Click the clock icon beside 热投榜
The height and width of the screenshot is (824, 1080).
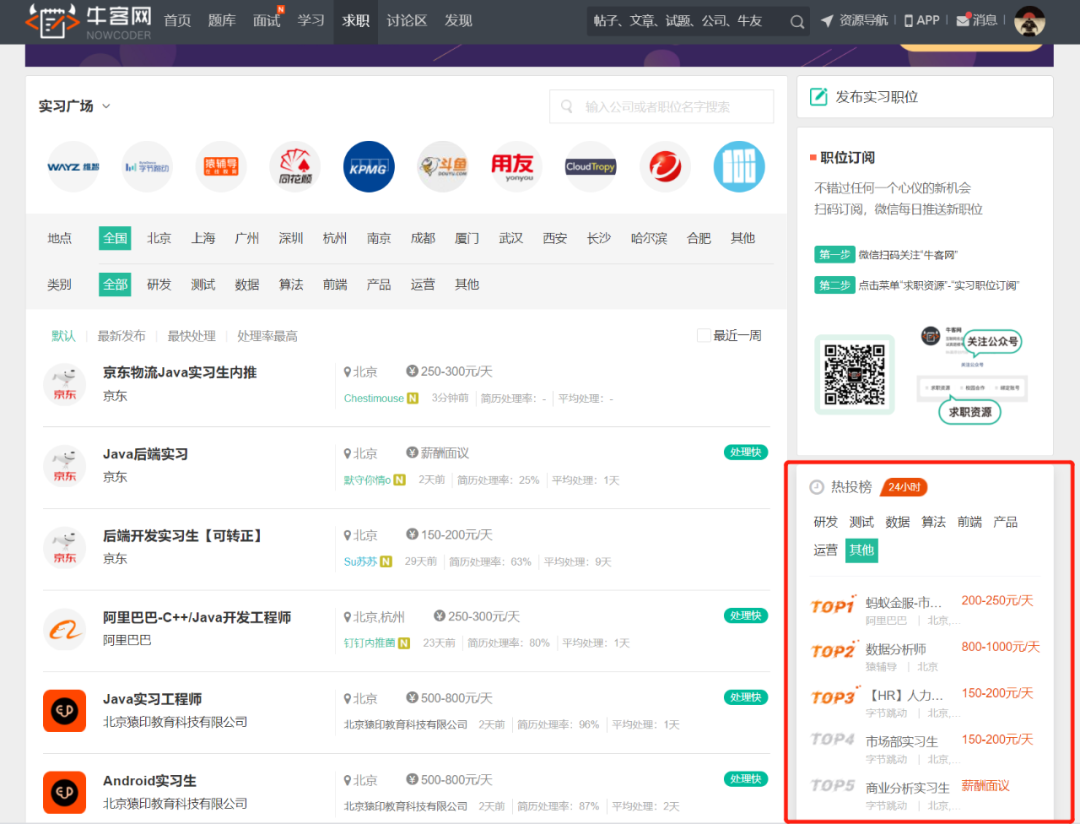point(816,487)
